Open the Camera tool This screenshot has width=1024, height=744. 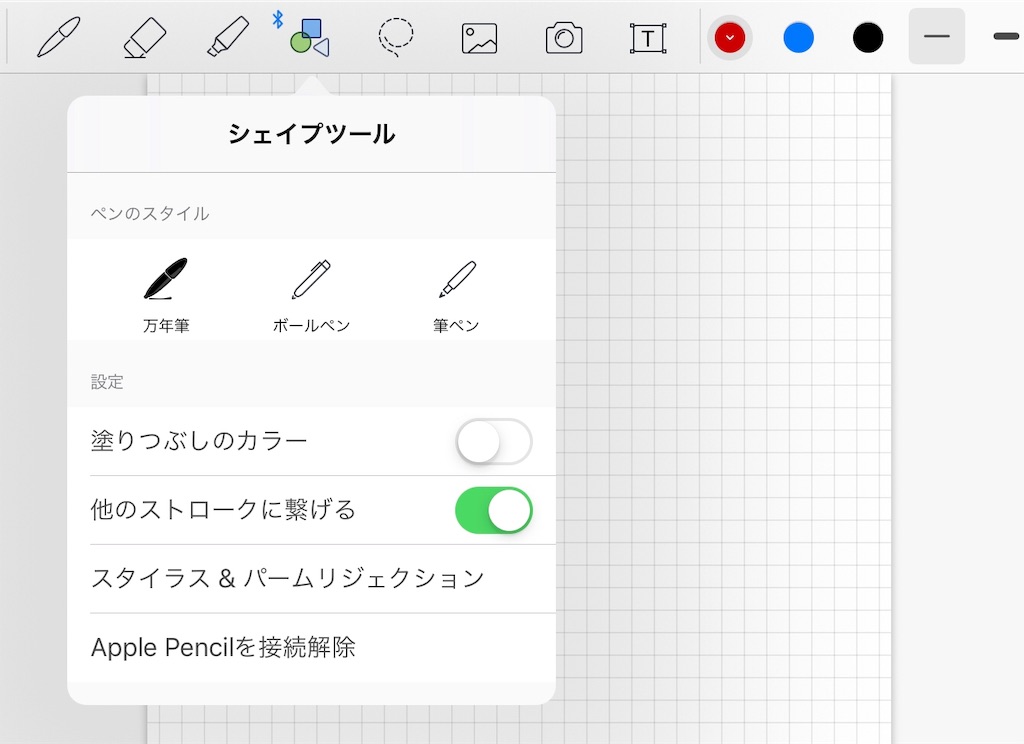point(564,38)
